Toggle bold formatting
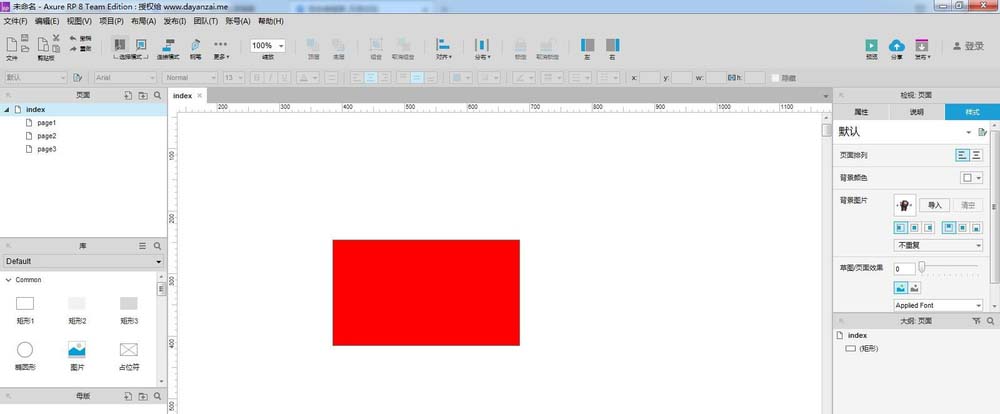This screenshot has height=414, width=1000. (256, 78)
